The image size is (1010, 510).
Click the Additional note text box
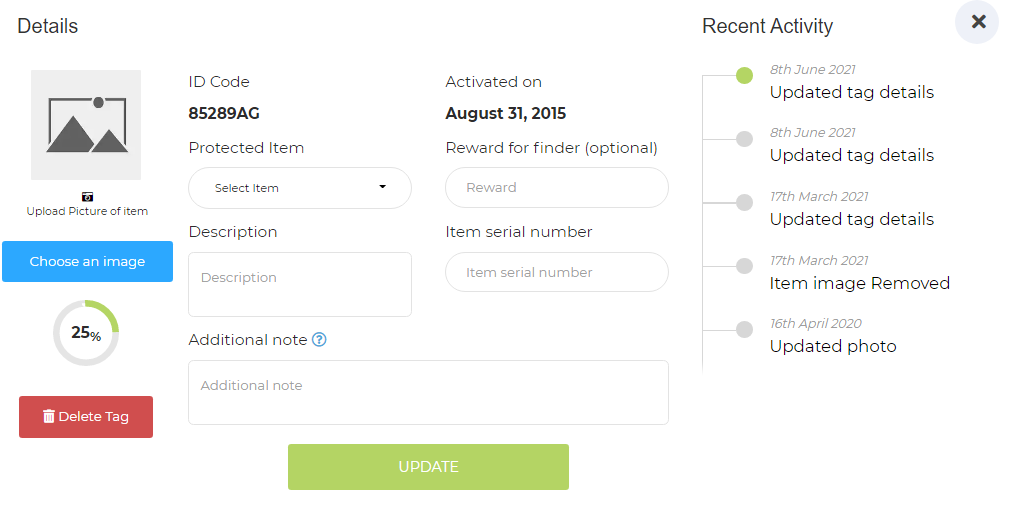(428, 392)
